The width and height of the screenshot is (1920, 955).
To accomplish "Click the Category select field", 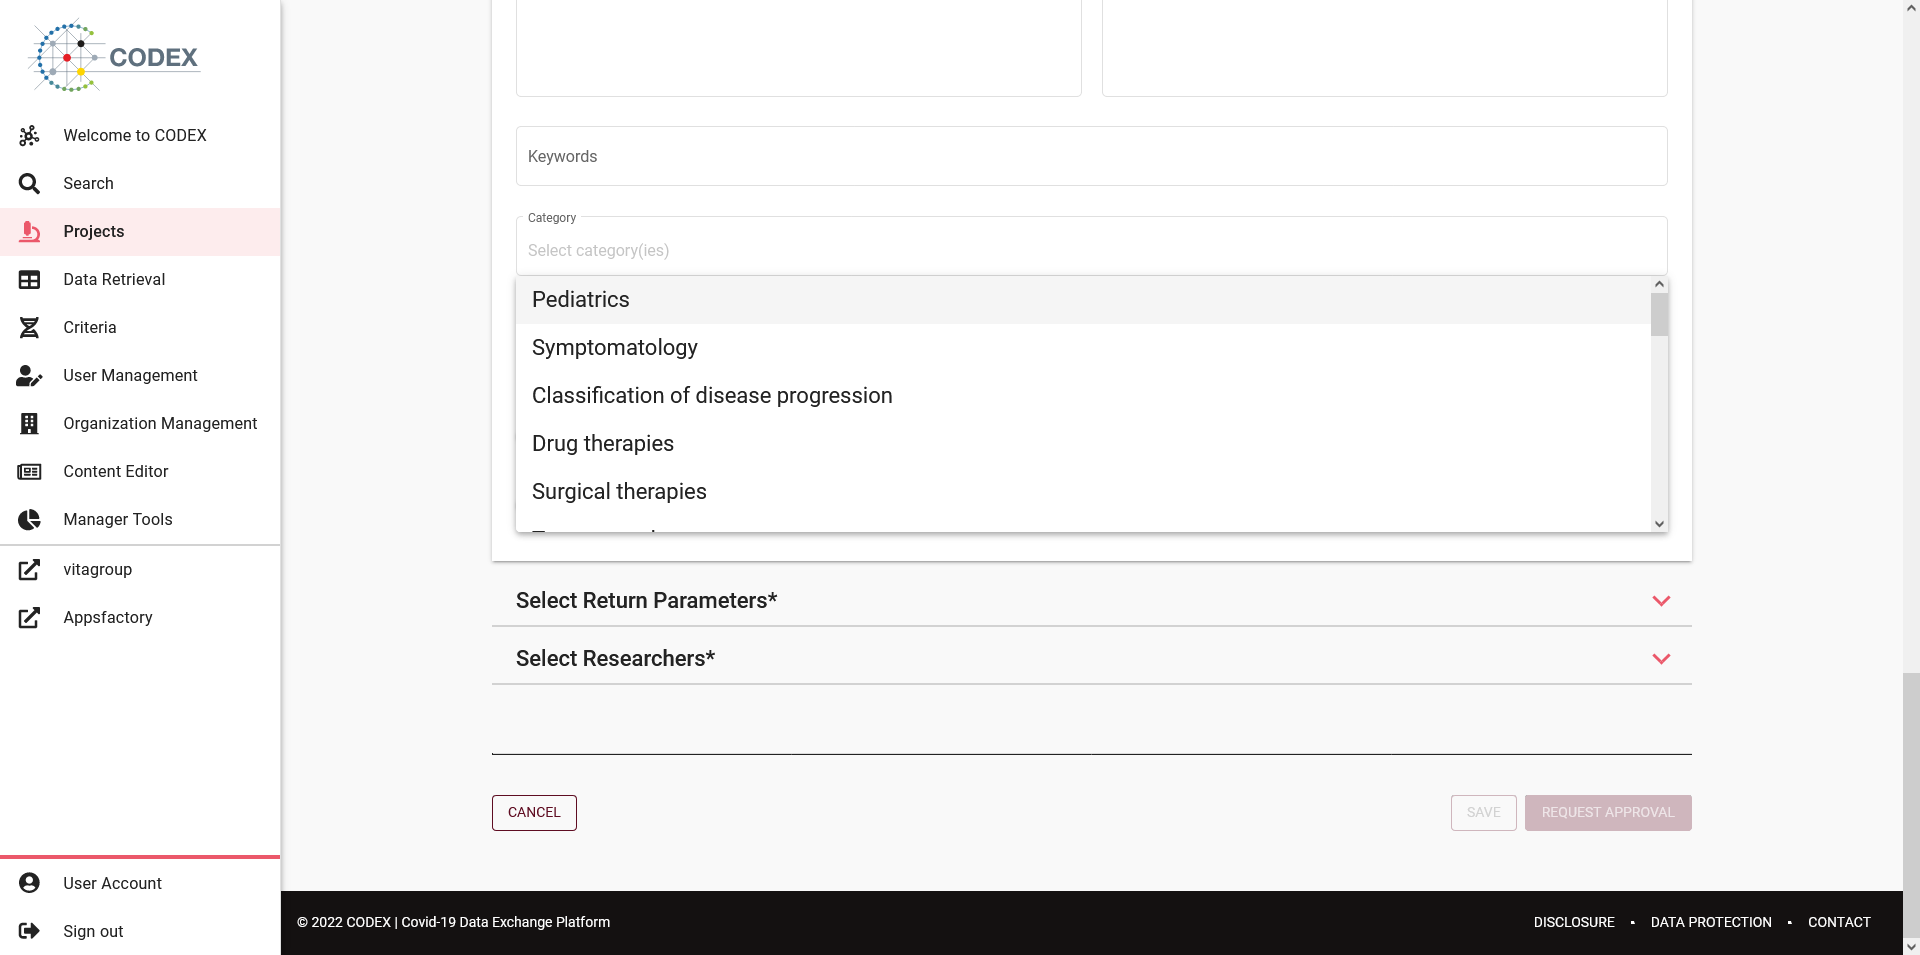I will (1091, 246).
